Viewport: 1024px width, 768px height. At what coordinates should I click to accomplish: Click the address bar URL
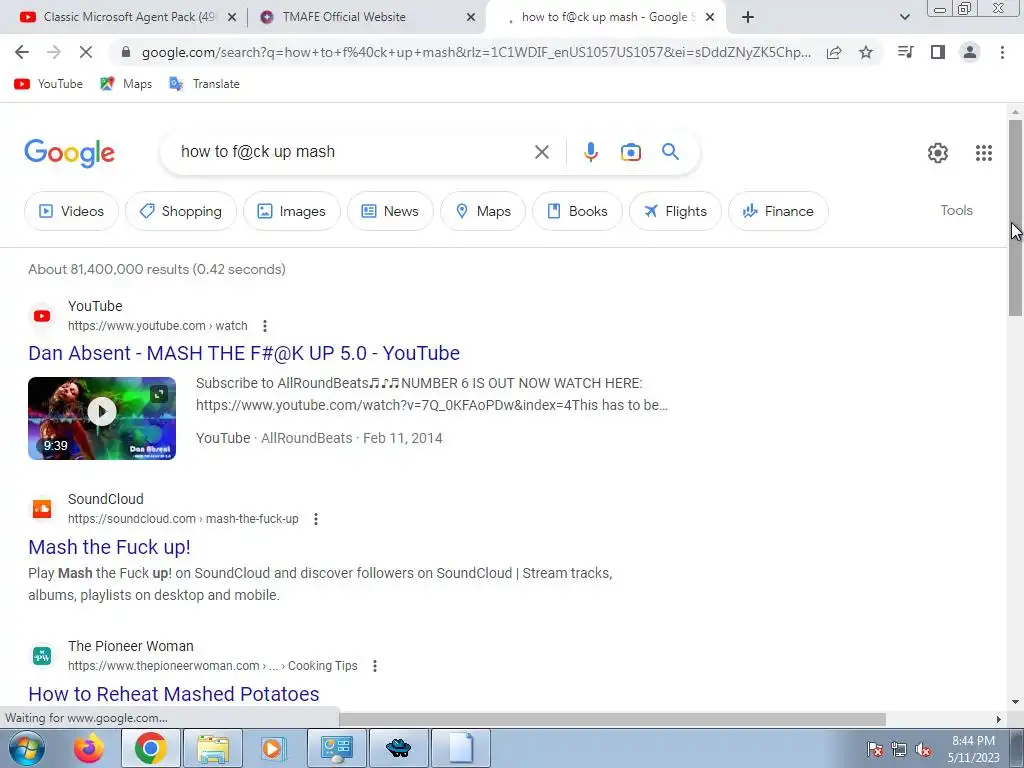476,52
